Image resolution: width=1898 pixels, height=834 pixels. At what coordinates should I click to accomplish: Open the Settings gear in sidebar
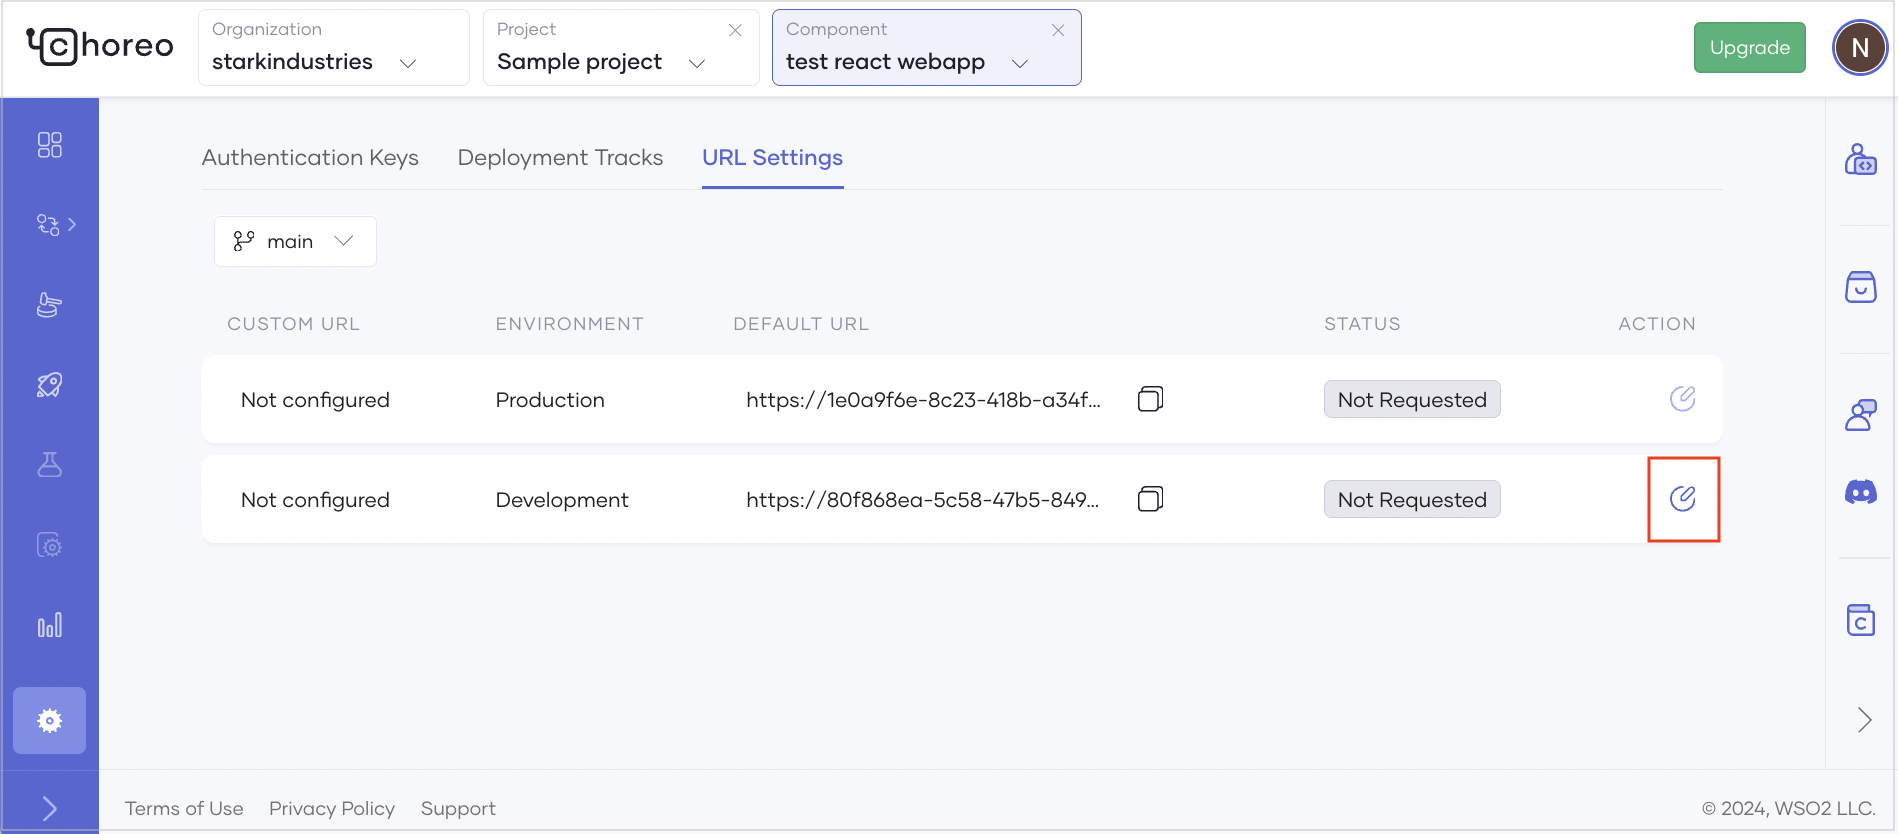(x=49, y=720)
